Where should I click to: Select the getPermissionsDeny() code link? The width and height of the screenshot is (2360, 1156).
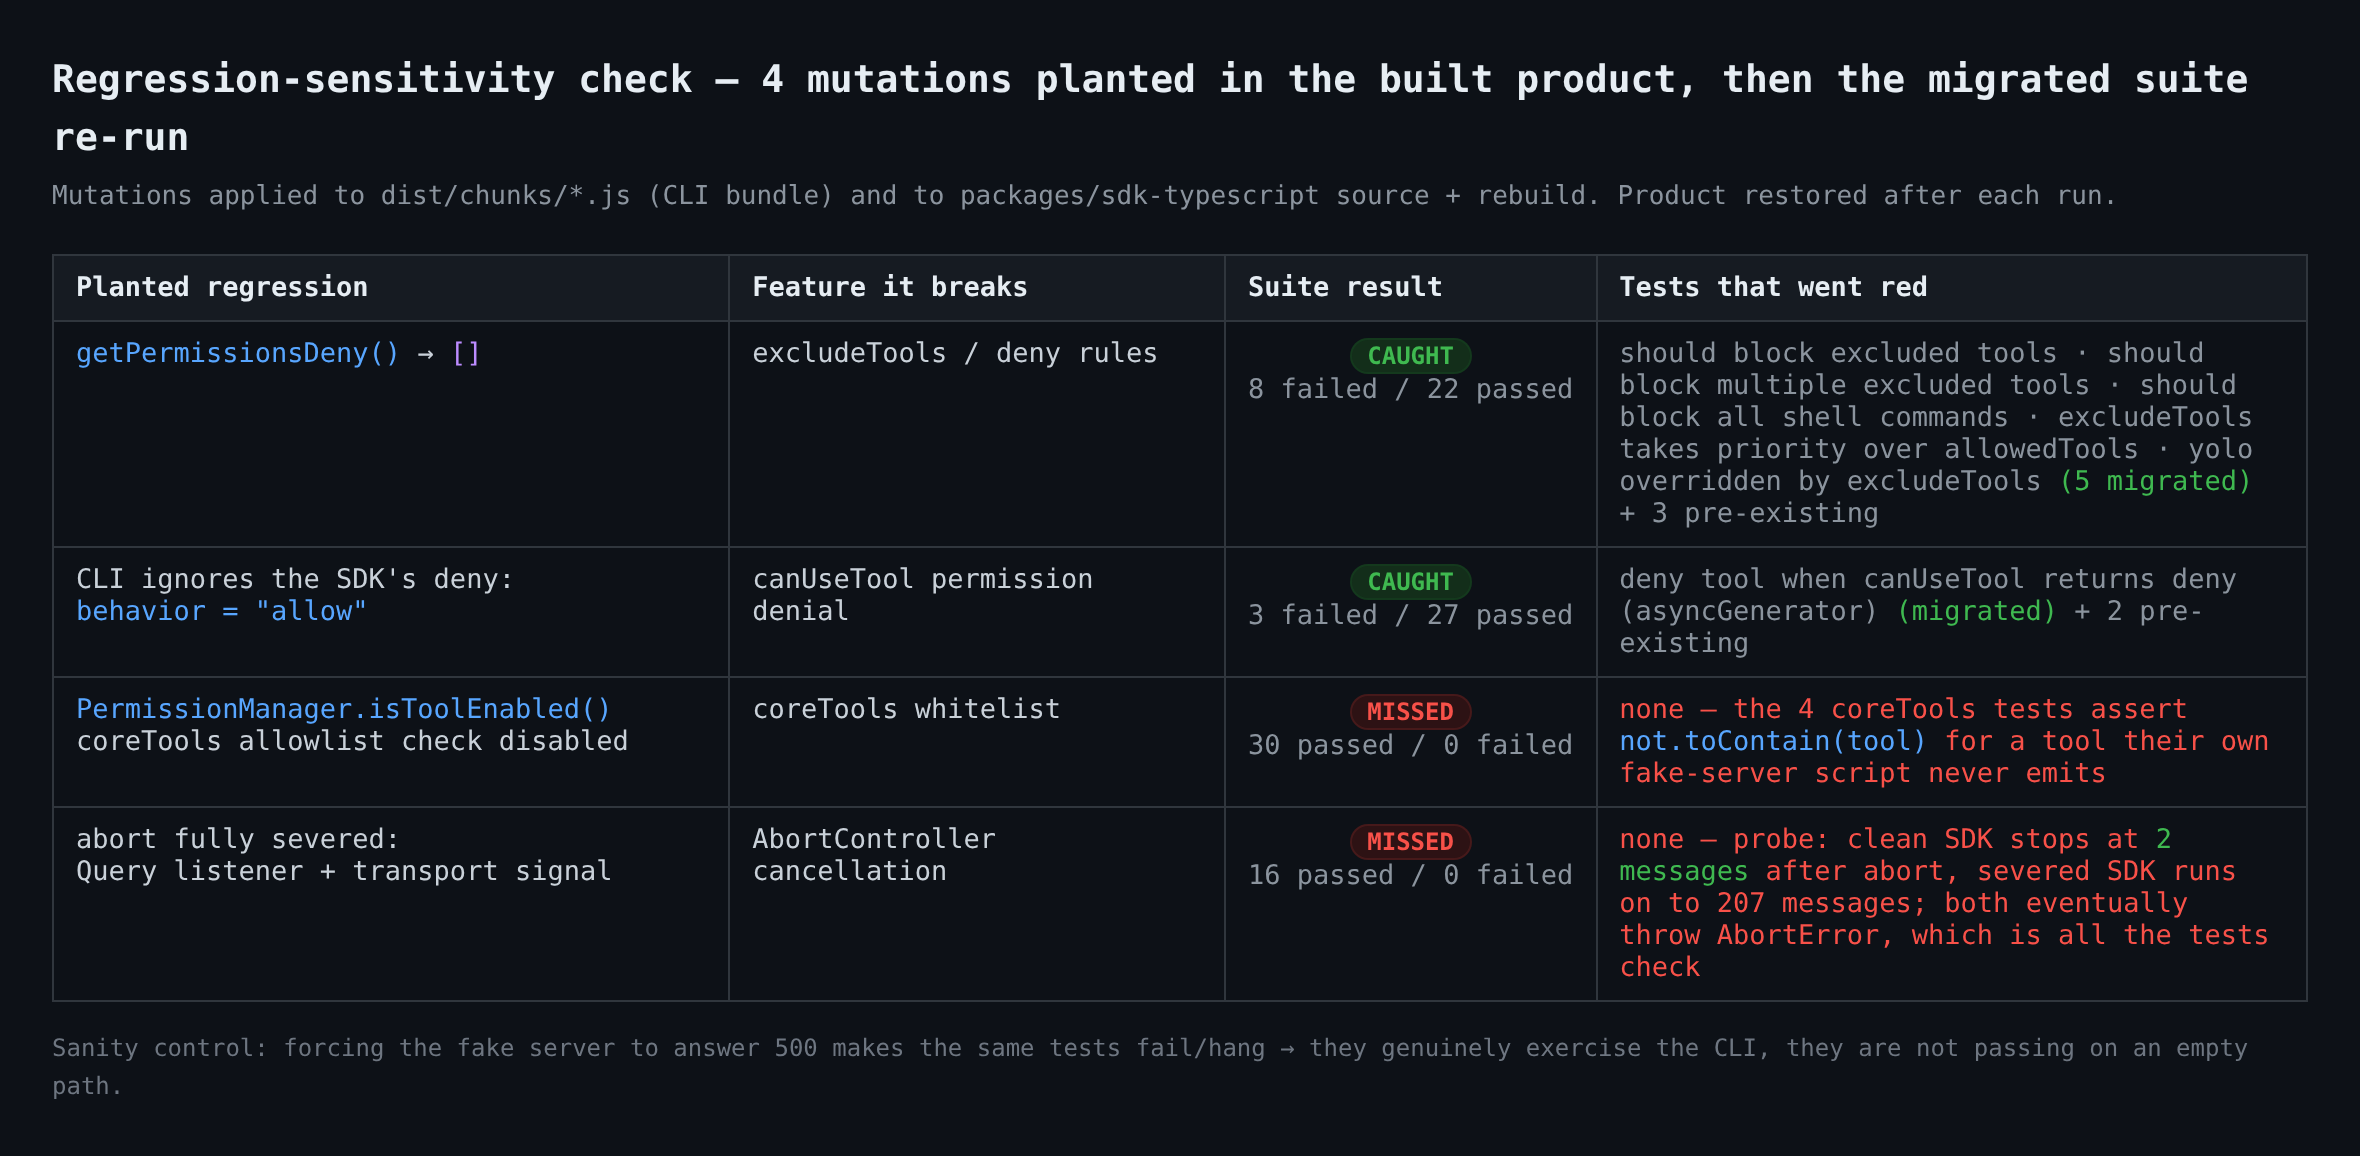pos(238,353)
